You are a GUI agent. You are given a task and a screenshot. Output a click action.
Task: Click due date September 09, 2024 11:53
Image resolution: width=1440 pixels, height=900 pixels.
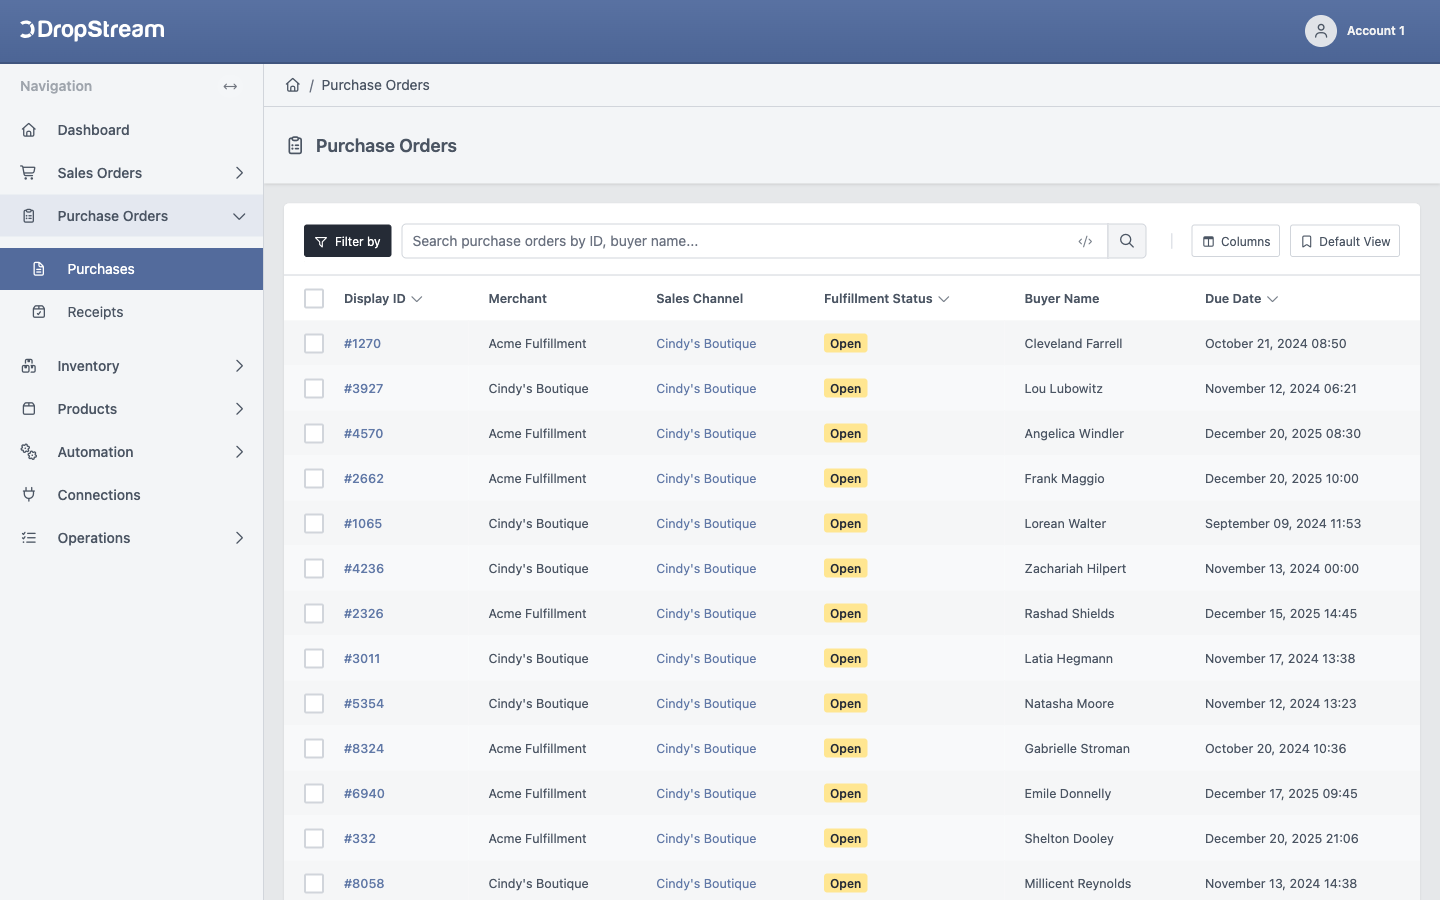click(x=1283, y=523)
